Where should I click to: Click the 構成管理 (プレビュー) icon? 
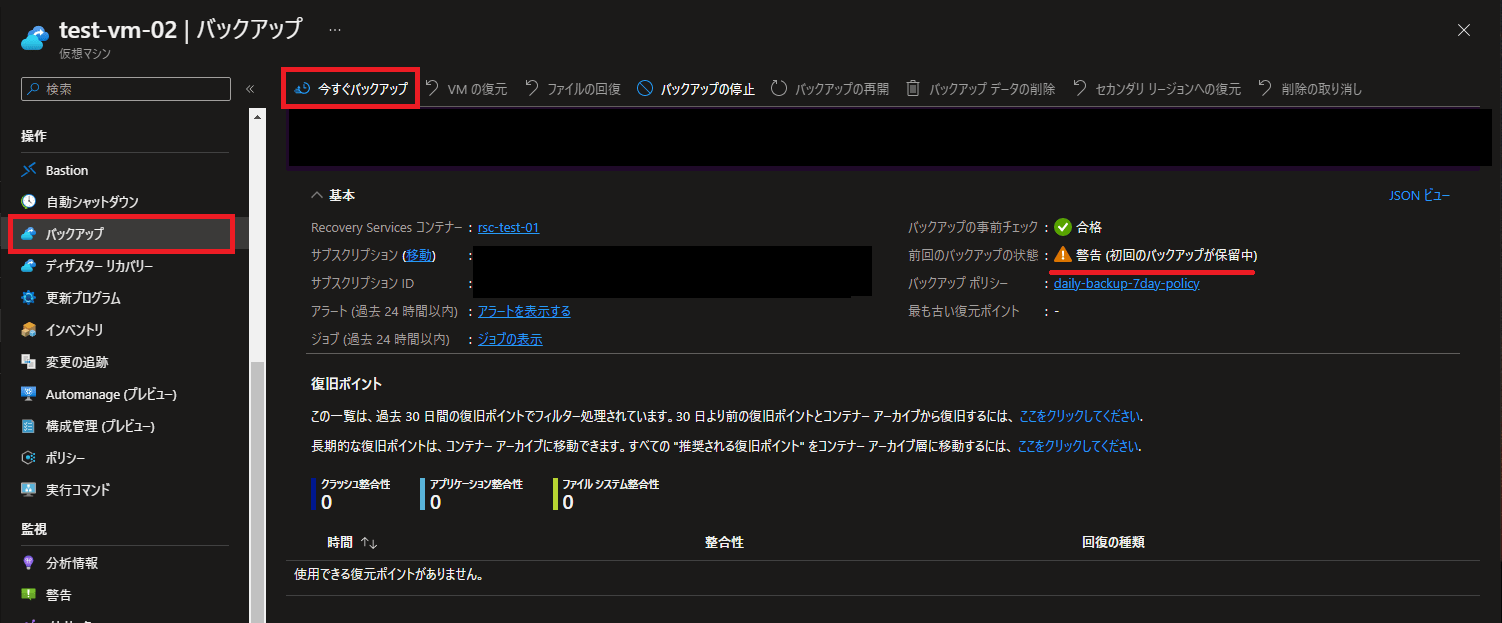[29, 426]
